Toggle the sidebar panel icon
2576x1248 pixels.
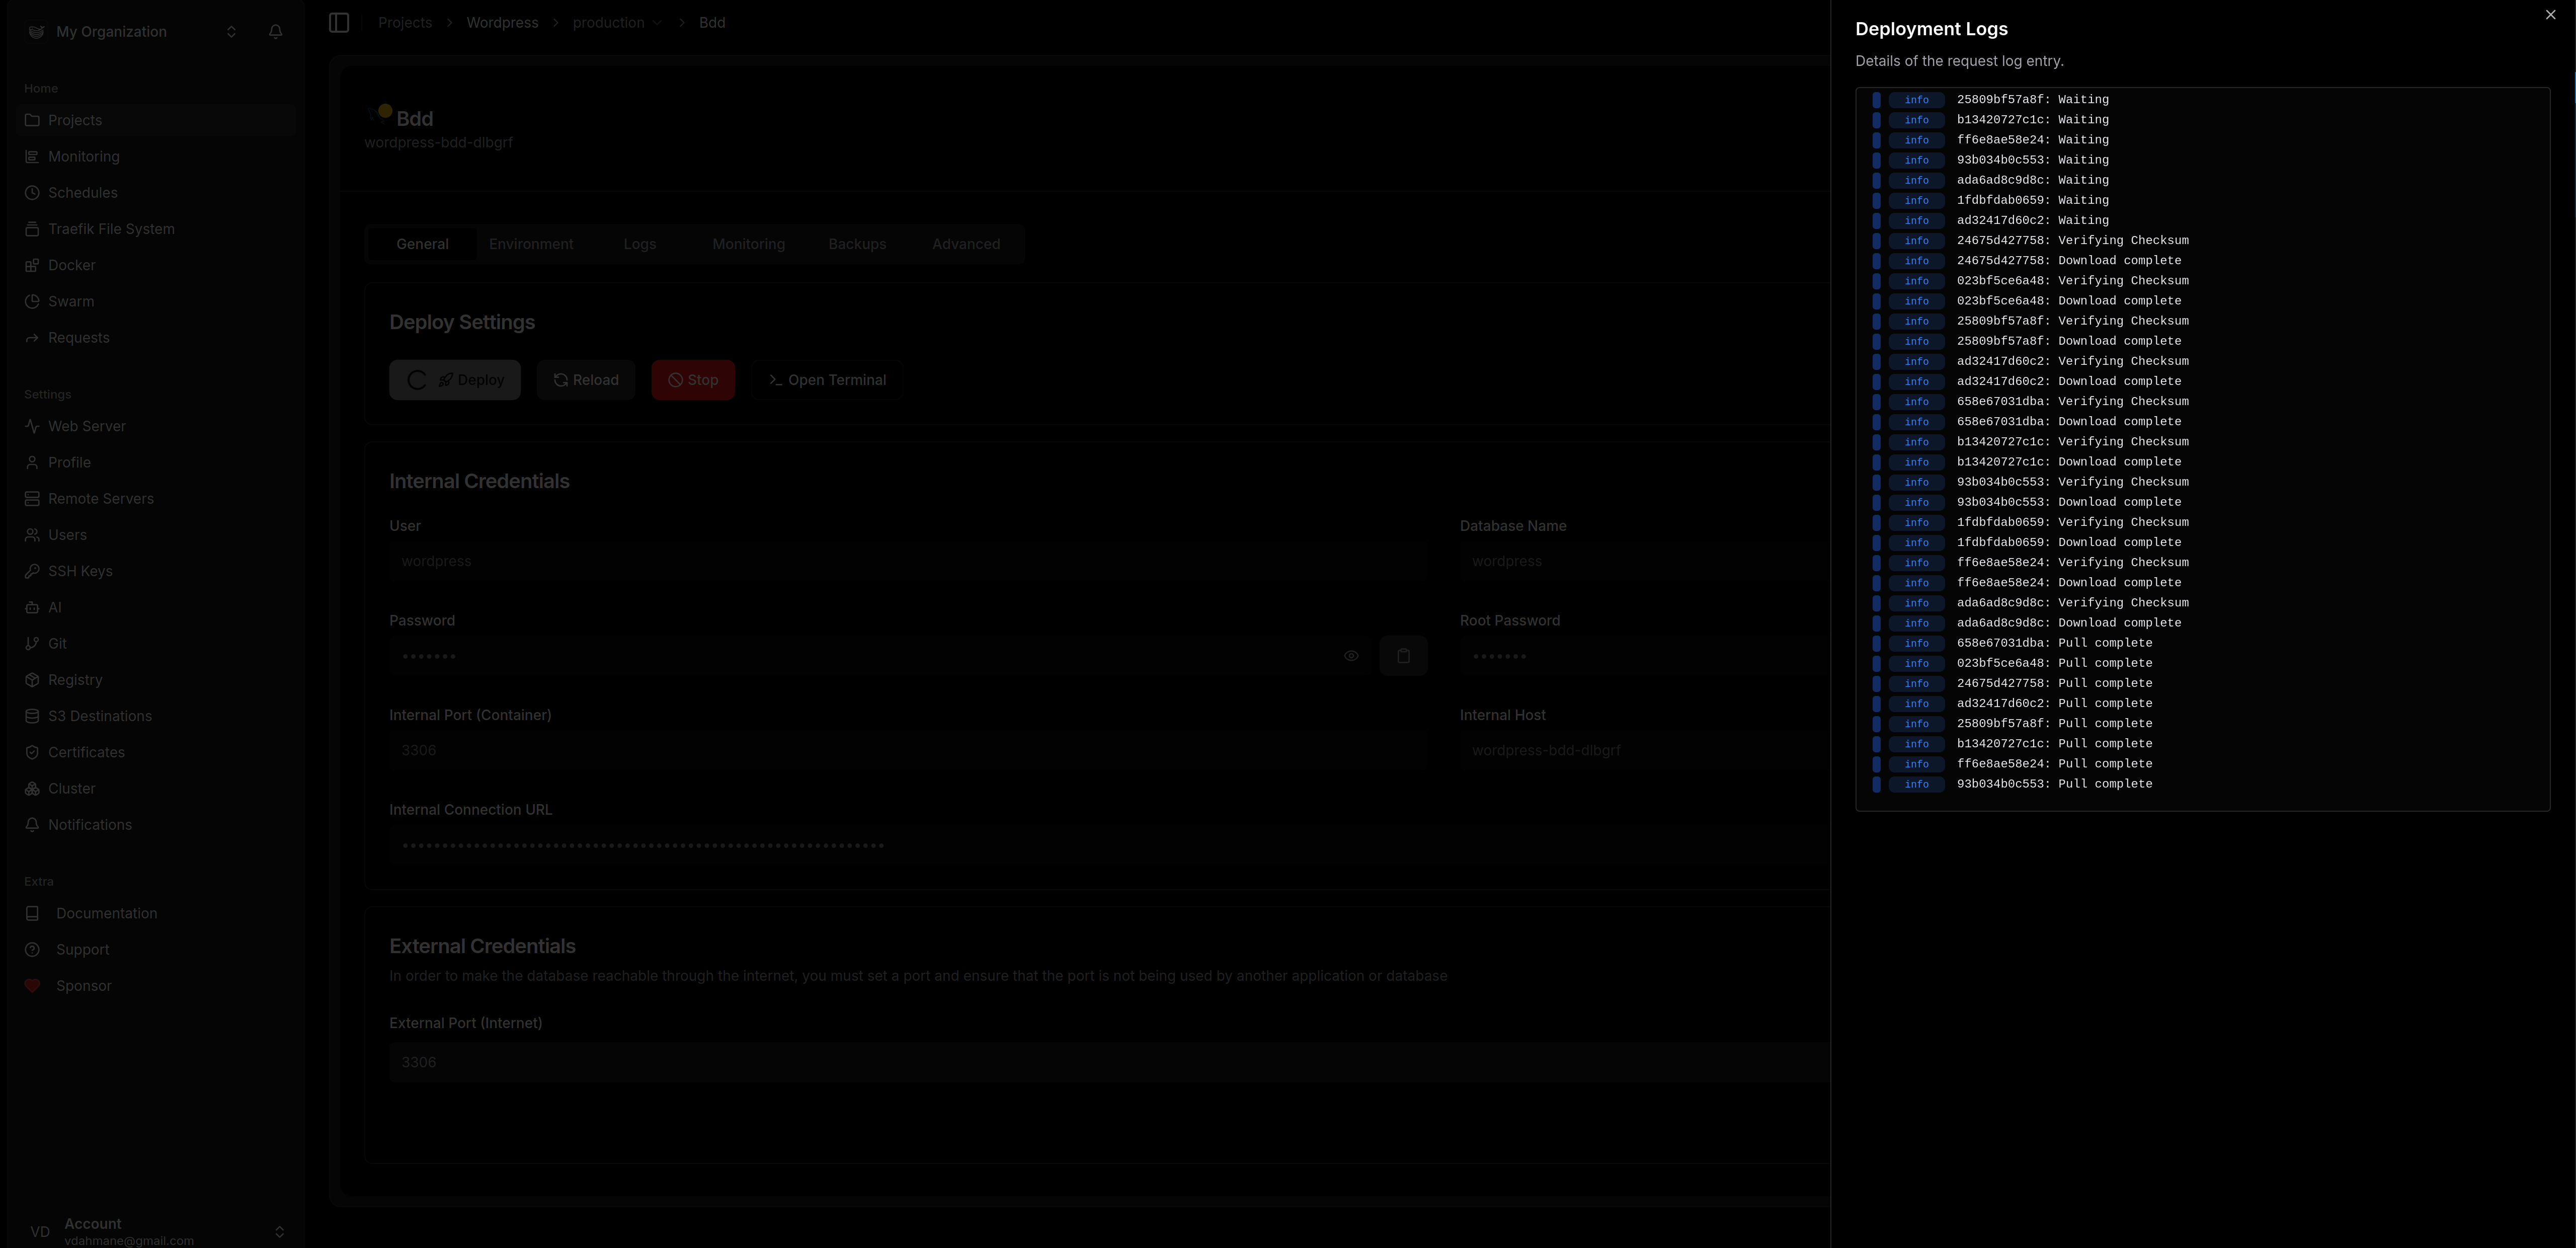tap(339, 23)
